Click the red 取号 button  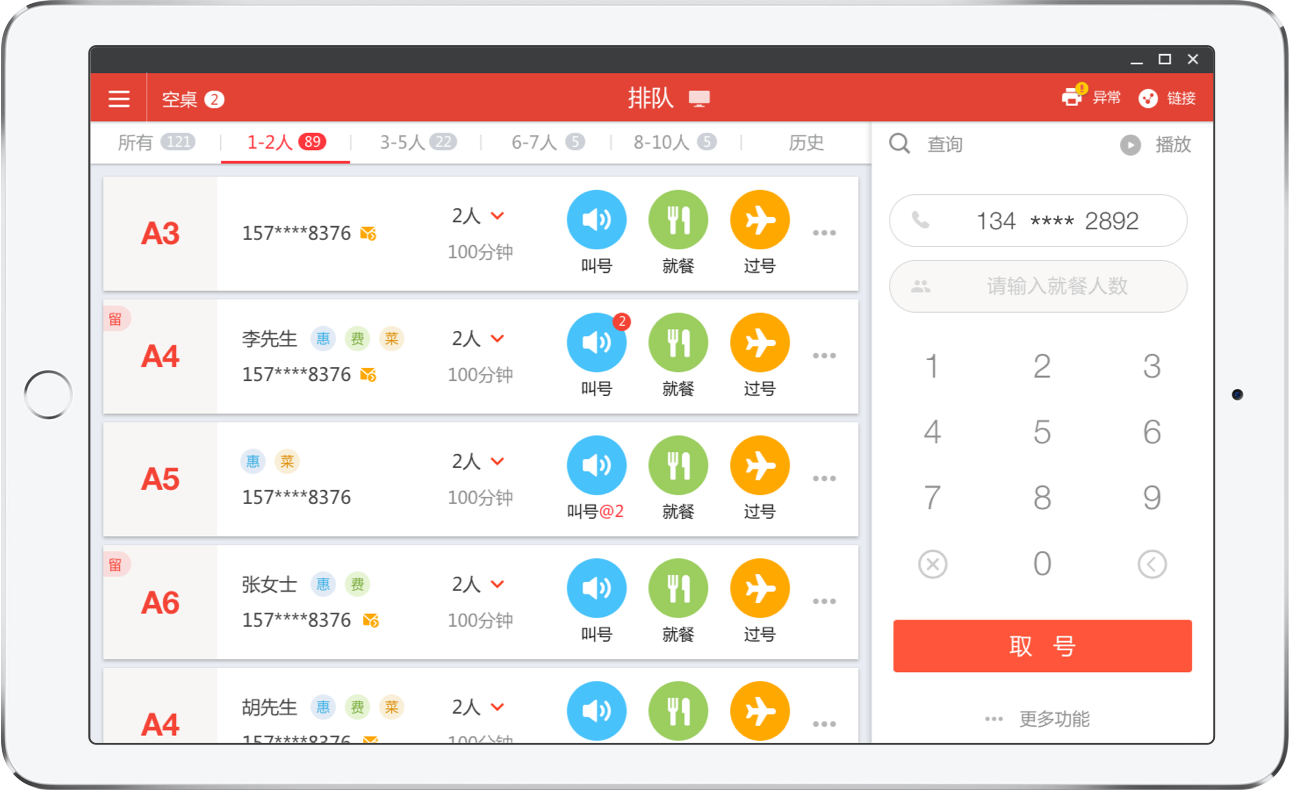tap(1042, 646)
